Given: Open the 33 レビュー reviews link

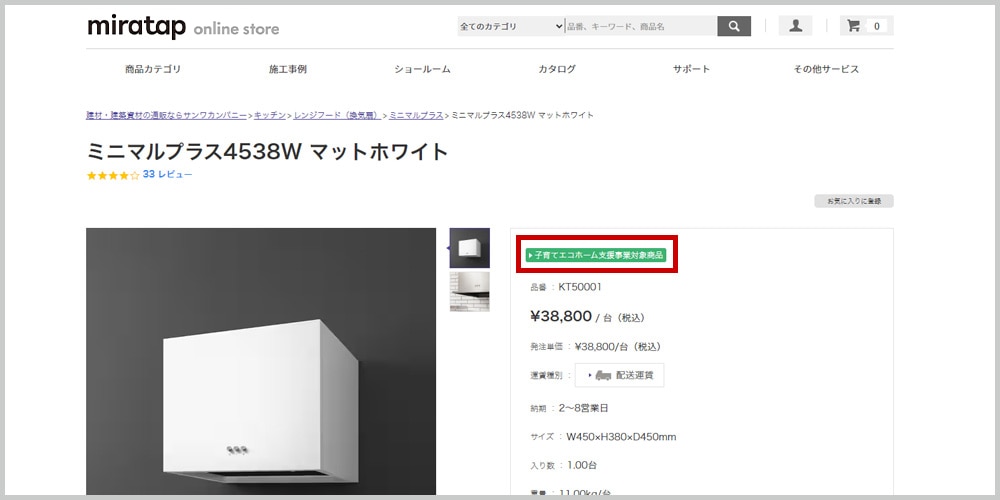Looking at the screenshot, I should coord(167,174).
